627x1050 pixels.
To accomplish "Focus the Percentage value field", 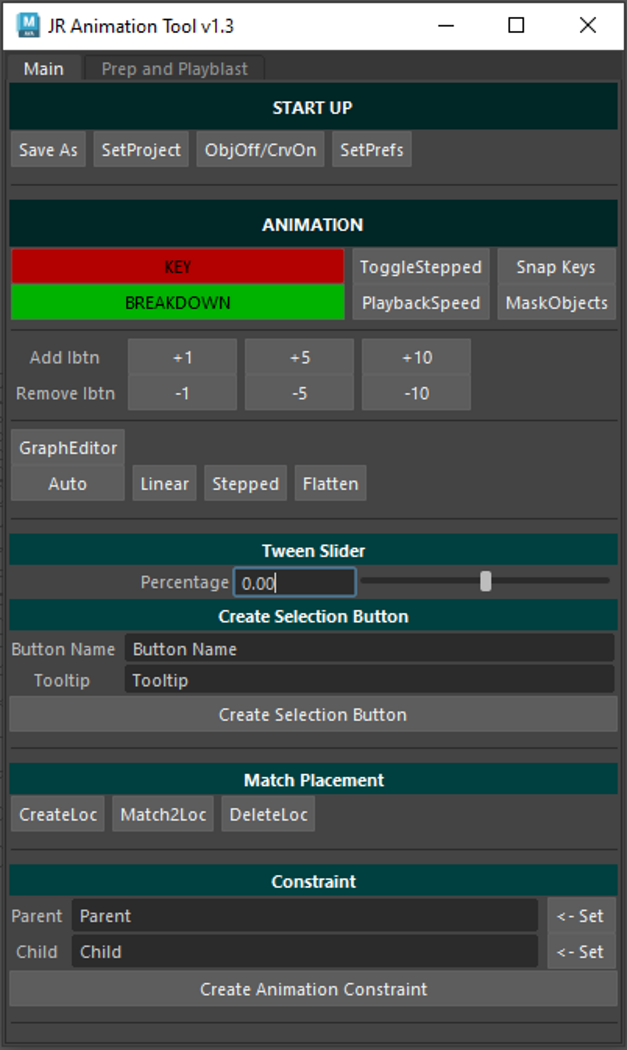I will 294,583.
